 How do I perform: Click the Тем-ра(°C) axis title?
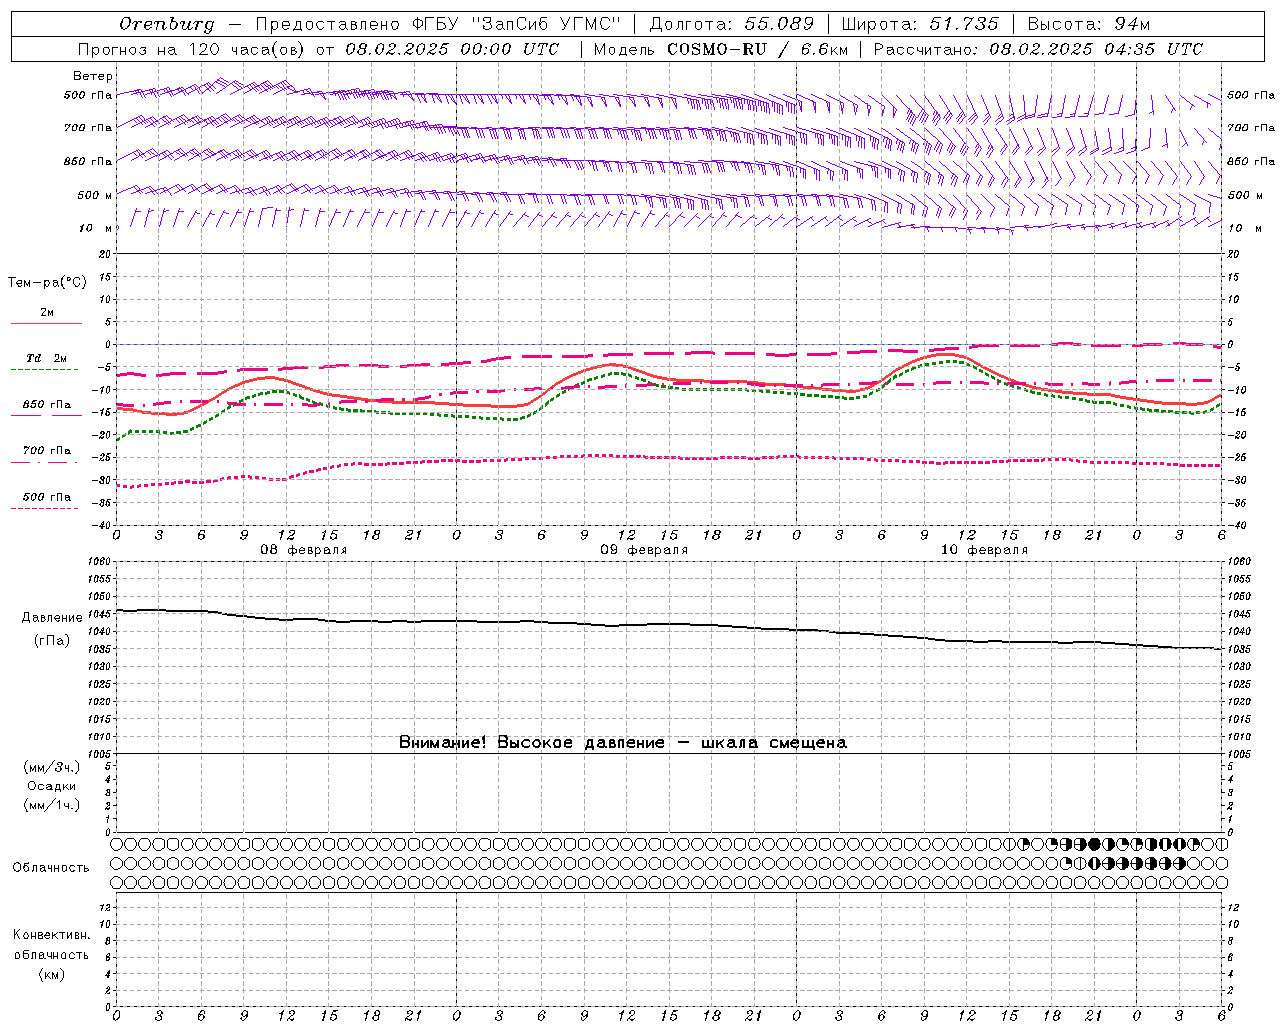point(47,283)
